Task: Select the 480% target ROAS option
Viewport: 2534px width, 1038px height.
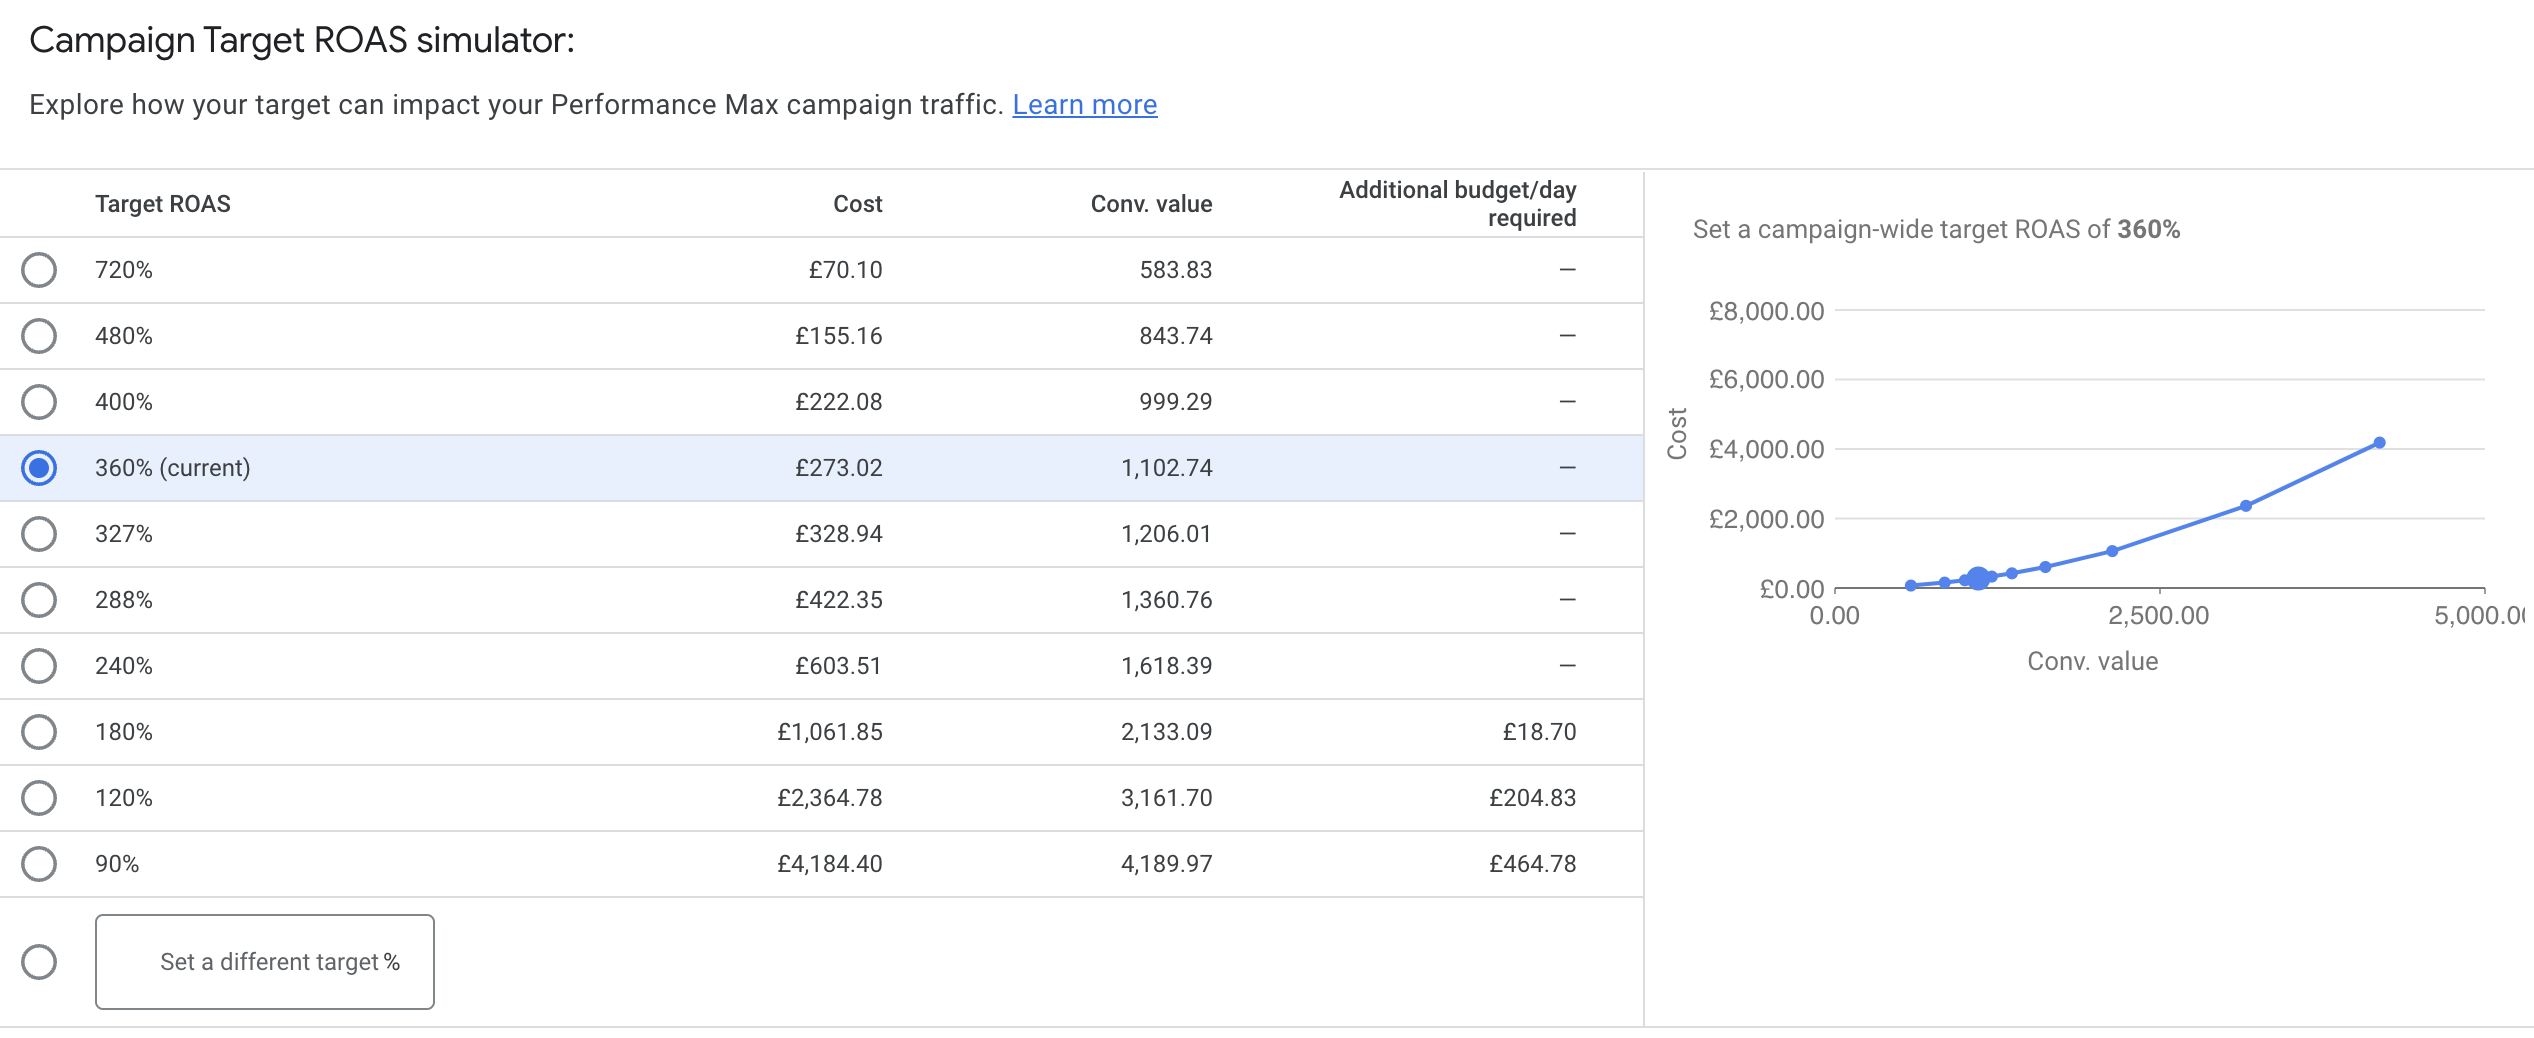Action: [x=39, y=335]
